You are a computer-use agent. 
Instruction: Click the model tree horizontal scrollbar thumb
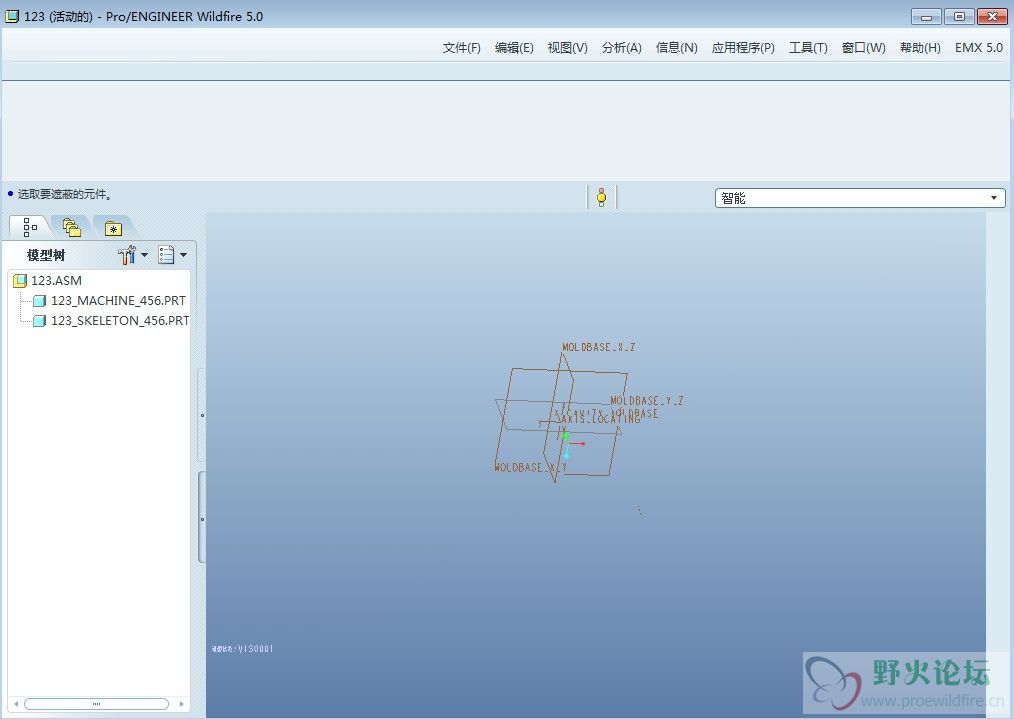96,703
